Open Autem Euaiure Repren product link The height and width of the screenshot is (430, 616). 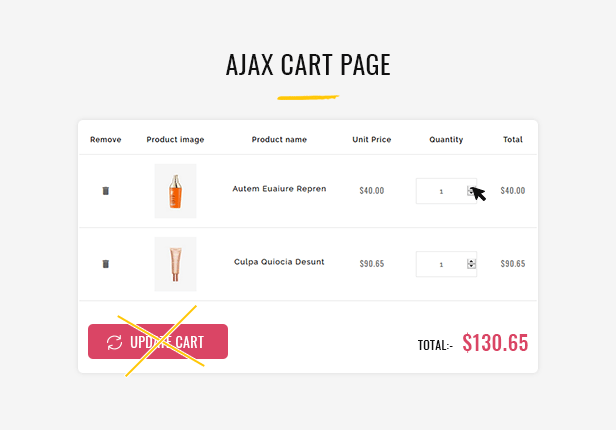279,189
